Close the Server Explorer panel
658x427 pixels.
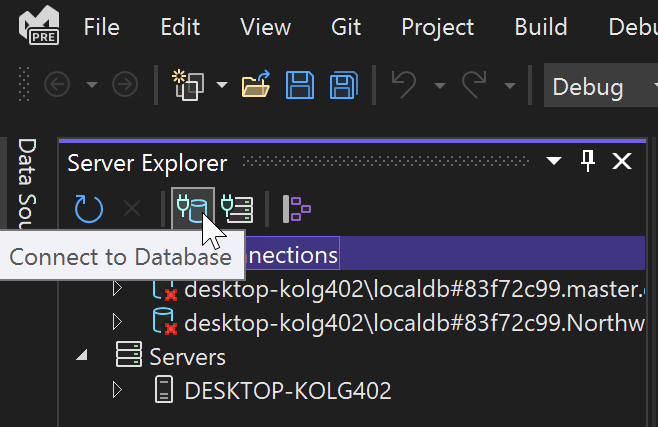point(622,161)
